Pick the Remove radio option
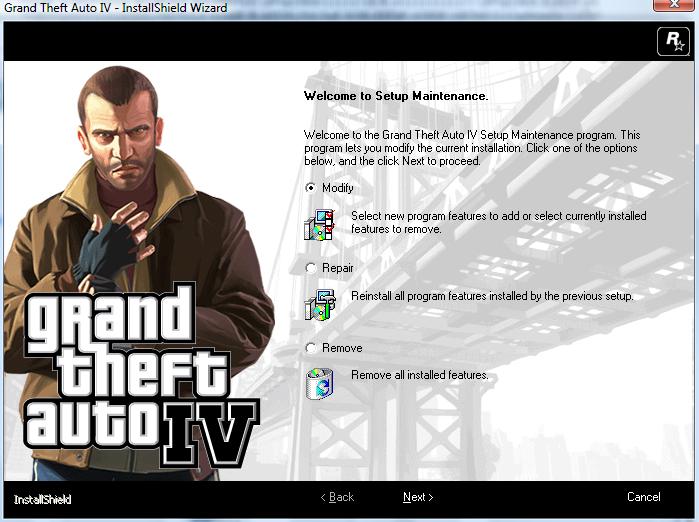 coord(311,348)
